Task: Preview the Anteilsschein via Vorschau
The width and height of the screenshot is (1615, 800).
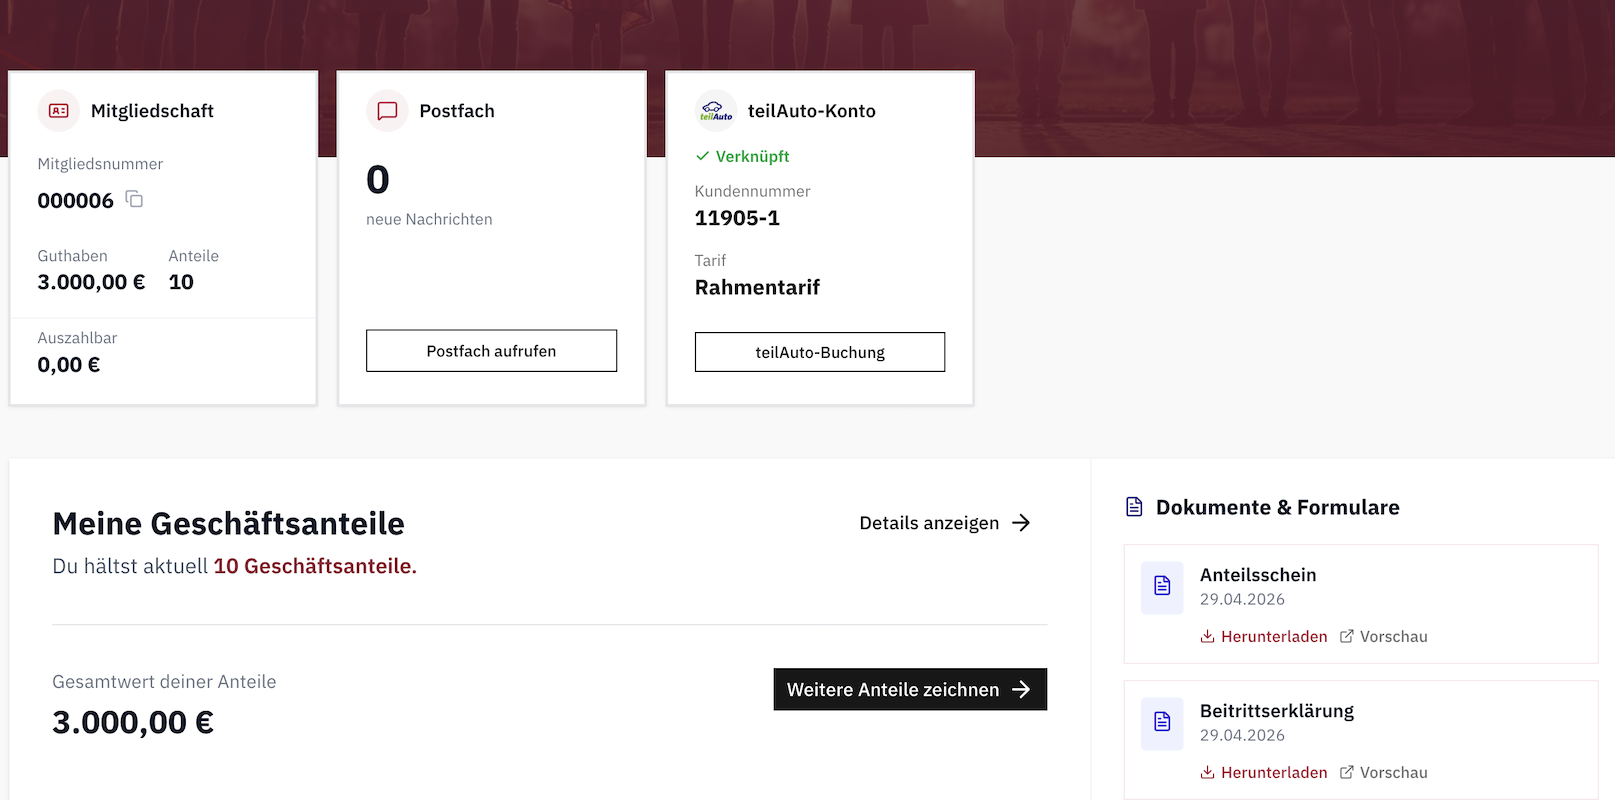Action: [x=1393, y=637]
